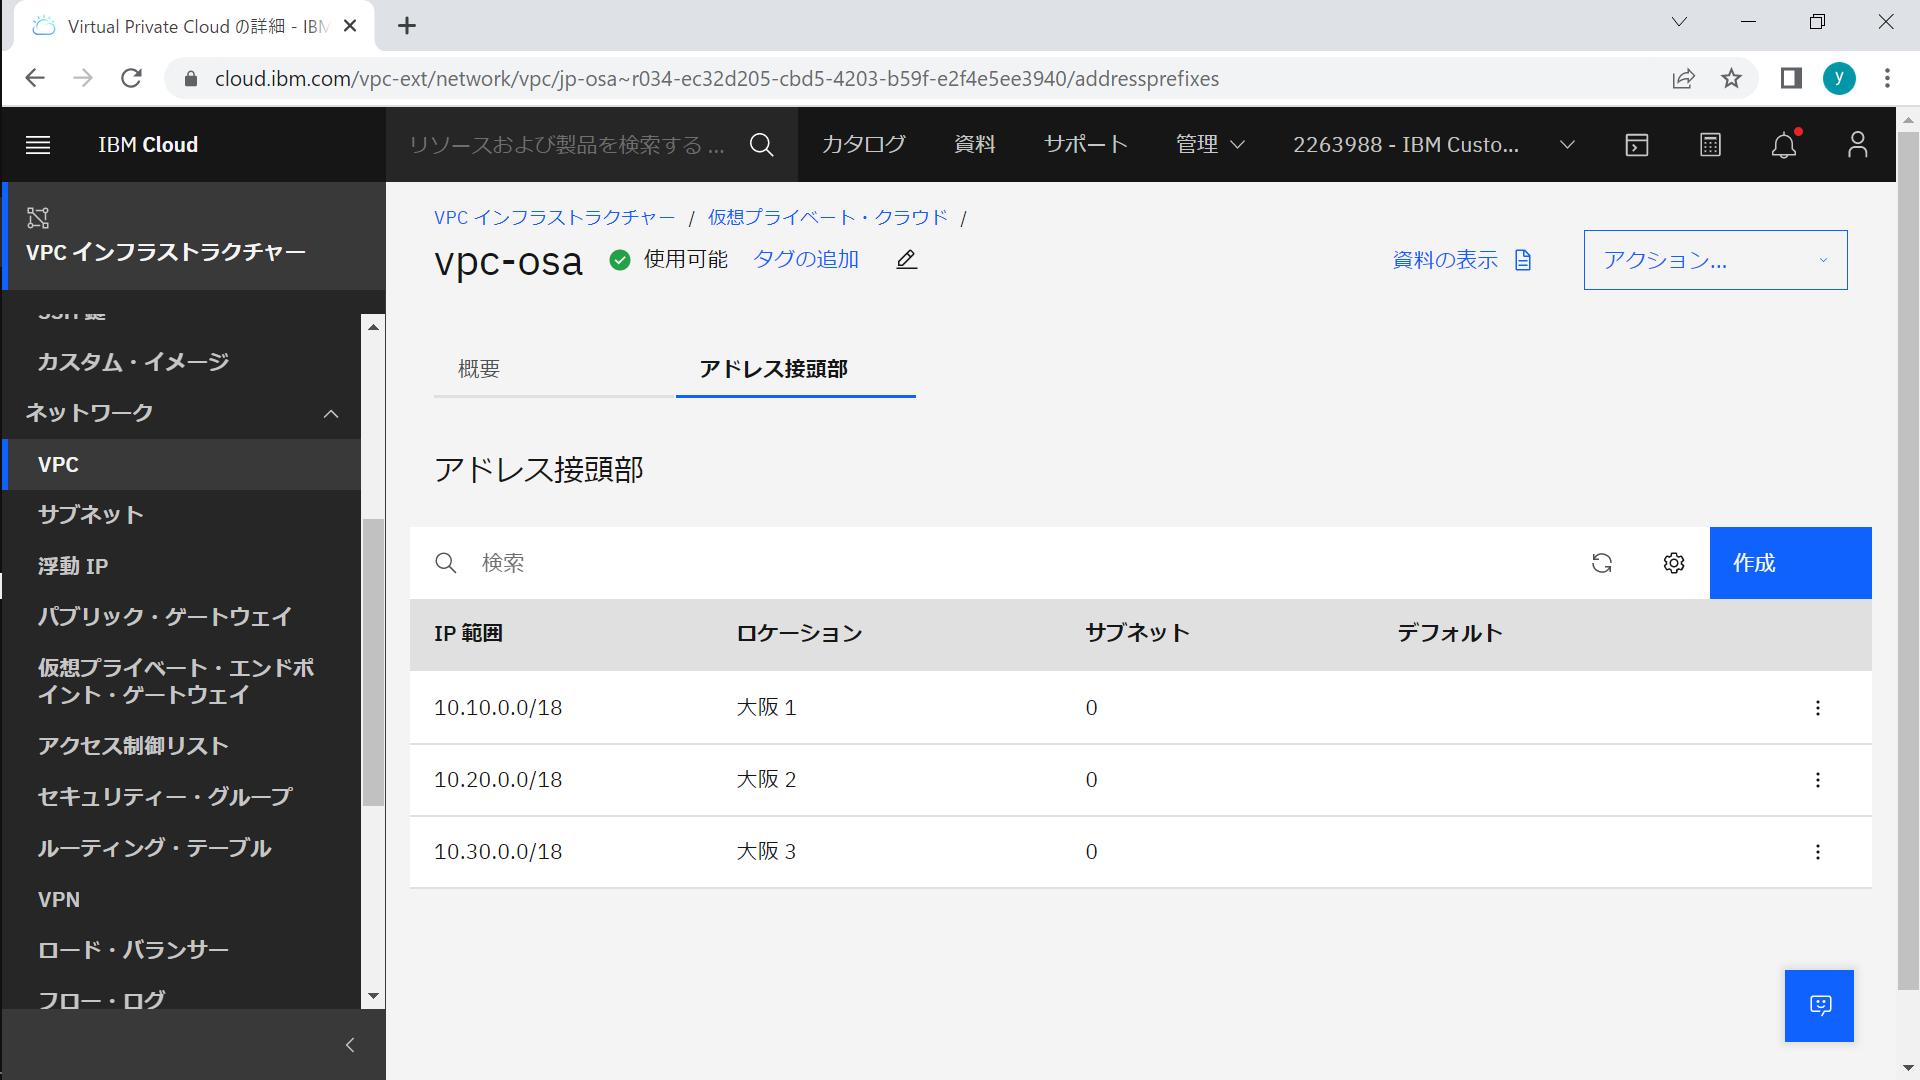The image size is (1920, 1080).
Task: Collapse the ネットワーク sidebar section
Action: tap(331, 413)
